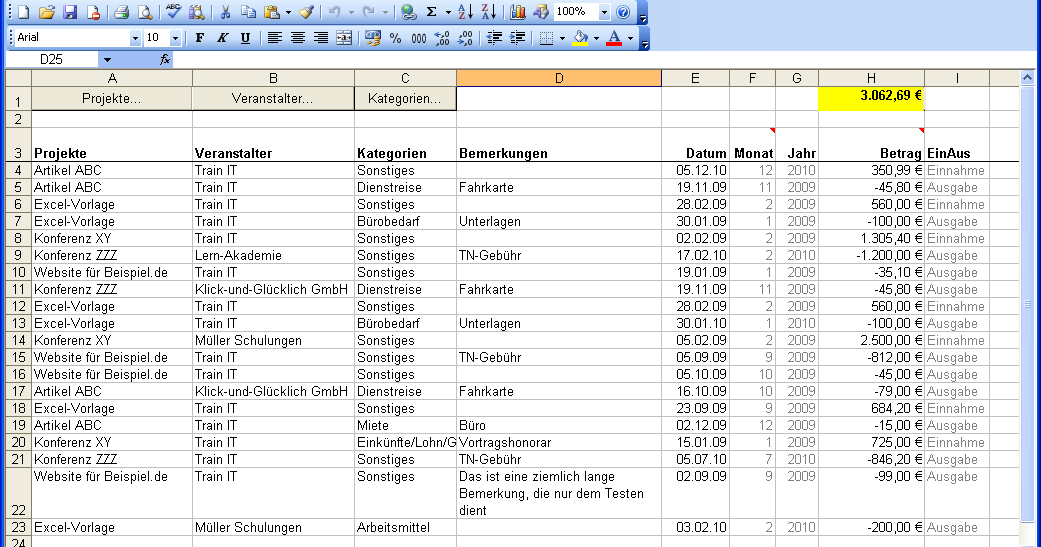Print with the printer icon

(x=121, y=12)
